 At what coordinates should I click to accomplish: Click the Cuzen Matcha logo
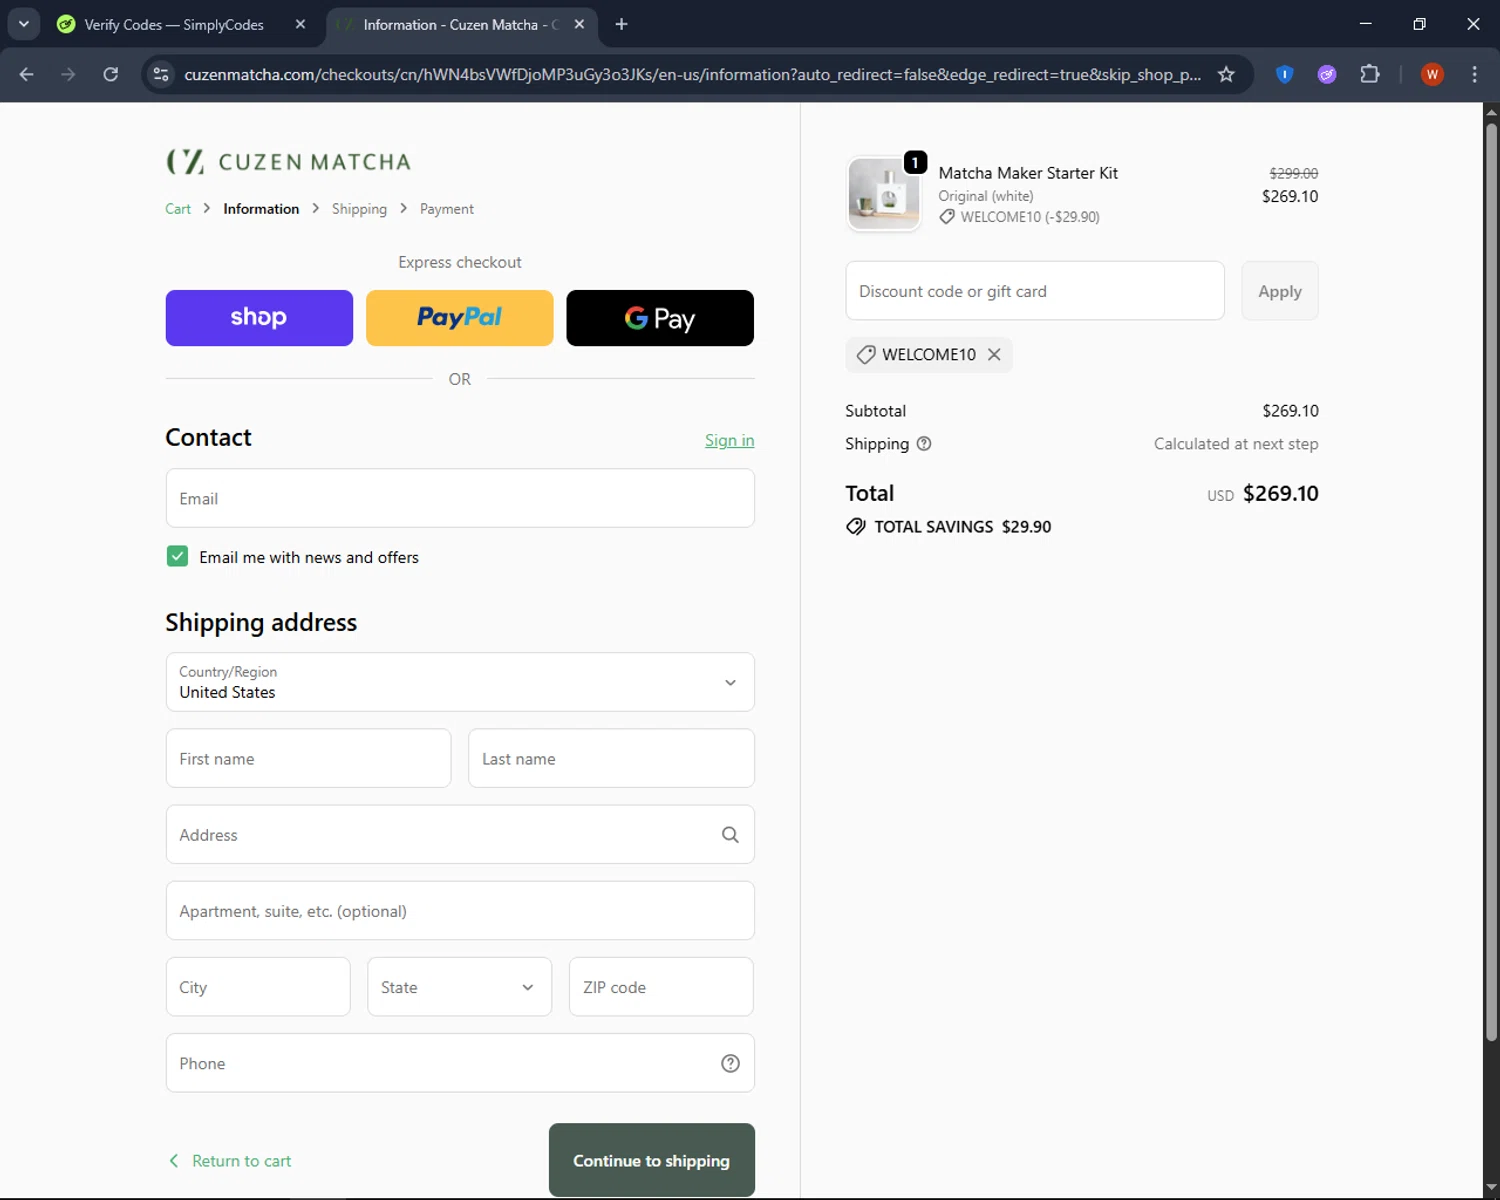288,161
